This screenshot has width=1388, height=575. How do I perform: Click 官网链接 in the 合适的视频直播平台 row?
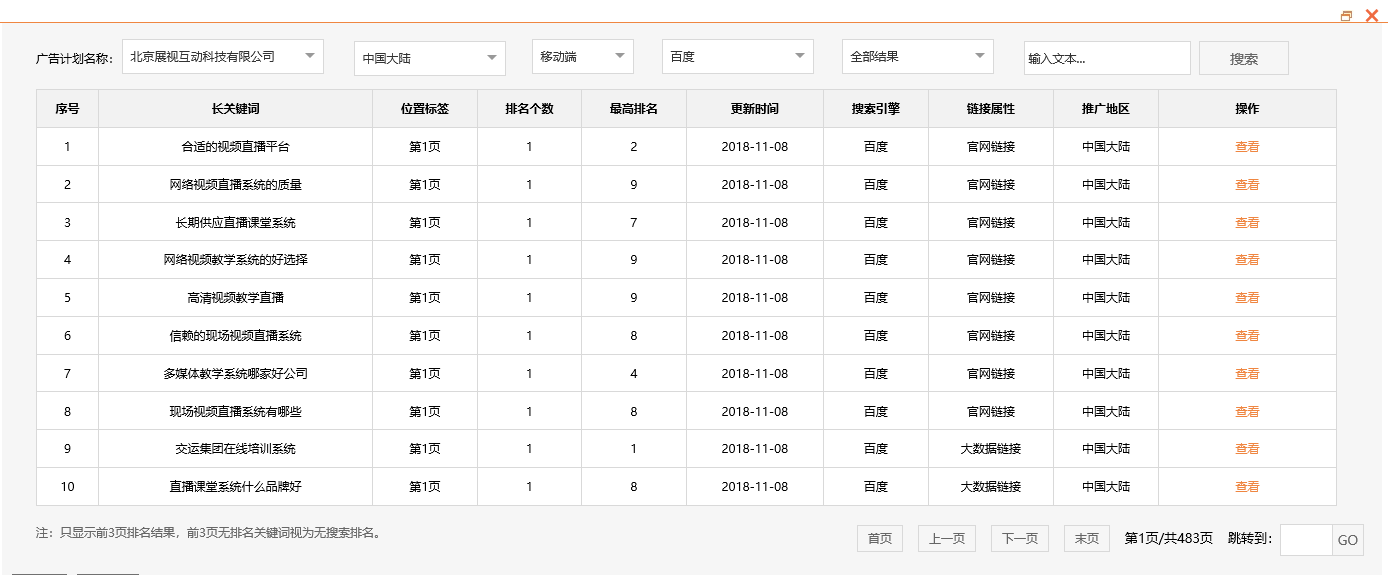(x=991, y=147)
